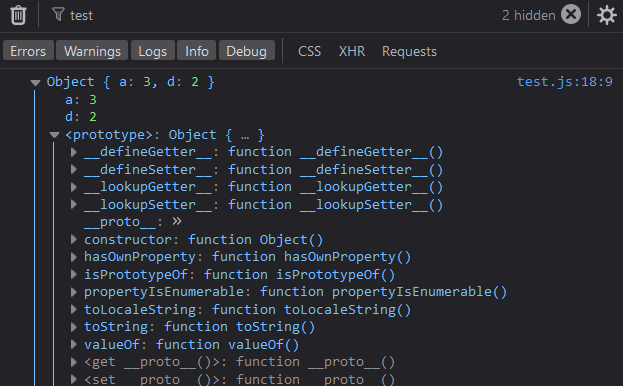Screen dimensions: 623x386
Task: Click 'function __lookupSetter__()' value
Action: click(x=335, y=205)
